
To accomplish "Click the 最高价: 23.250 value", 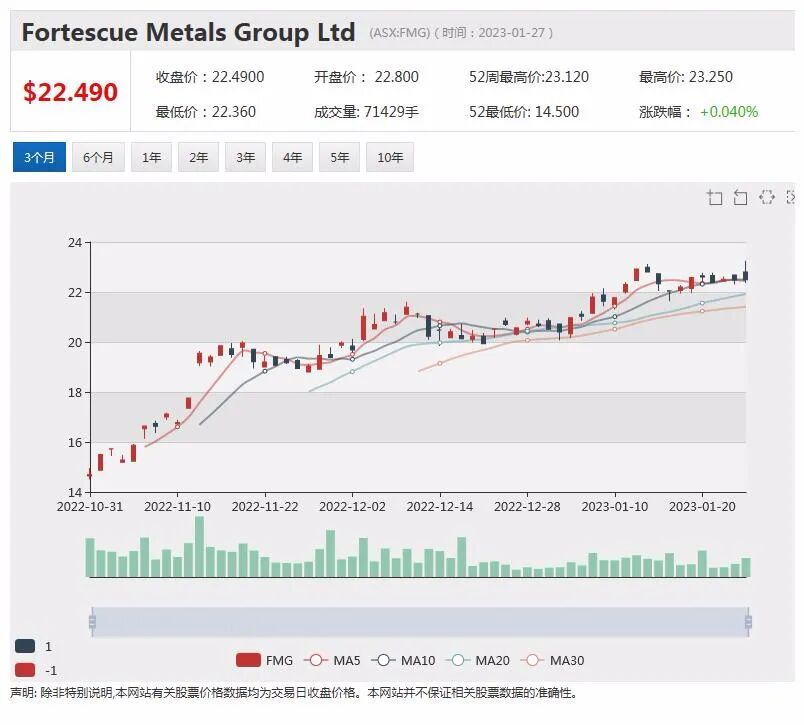I will (x=686, y=77).
